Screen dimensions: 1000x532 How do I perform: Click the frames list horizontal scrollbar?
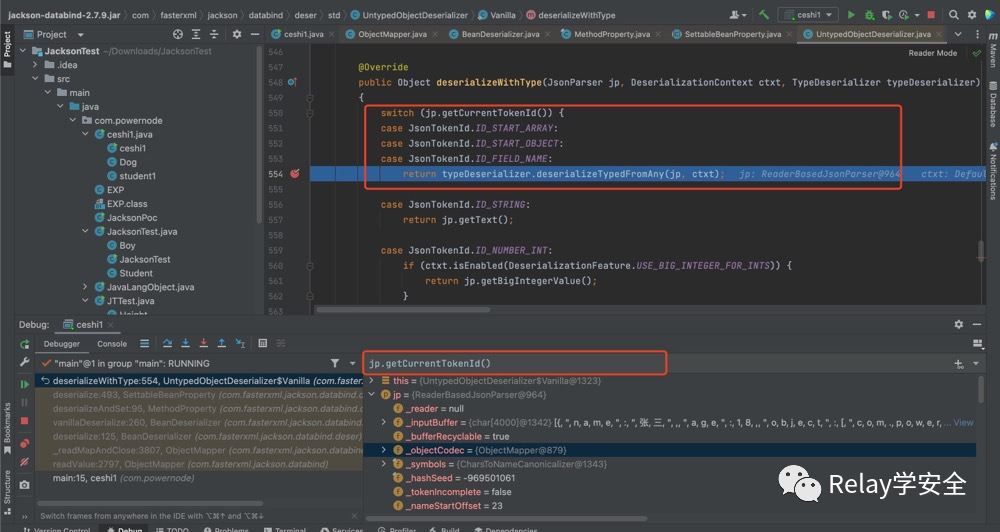[150, 503]
